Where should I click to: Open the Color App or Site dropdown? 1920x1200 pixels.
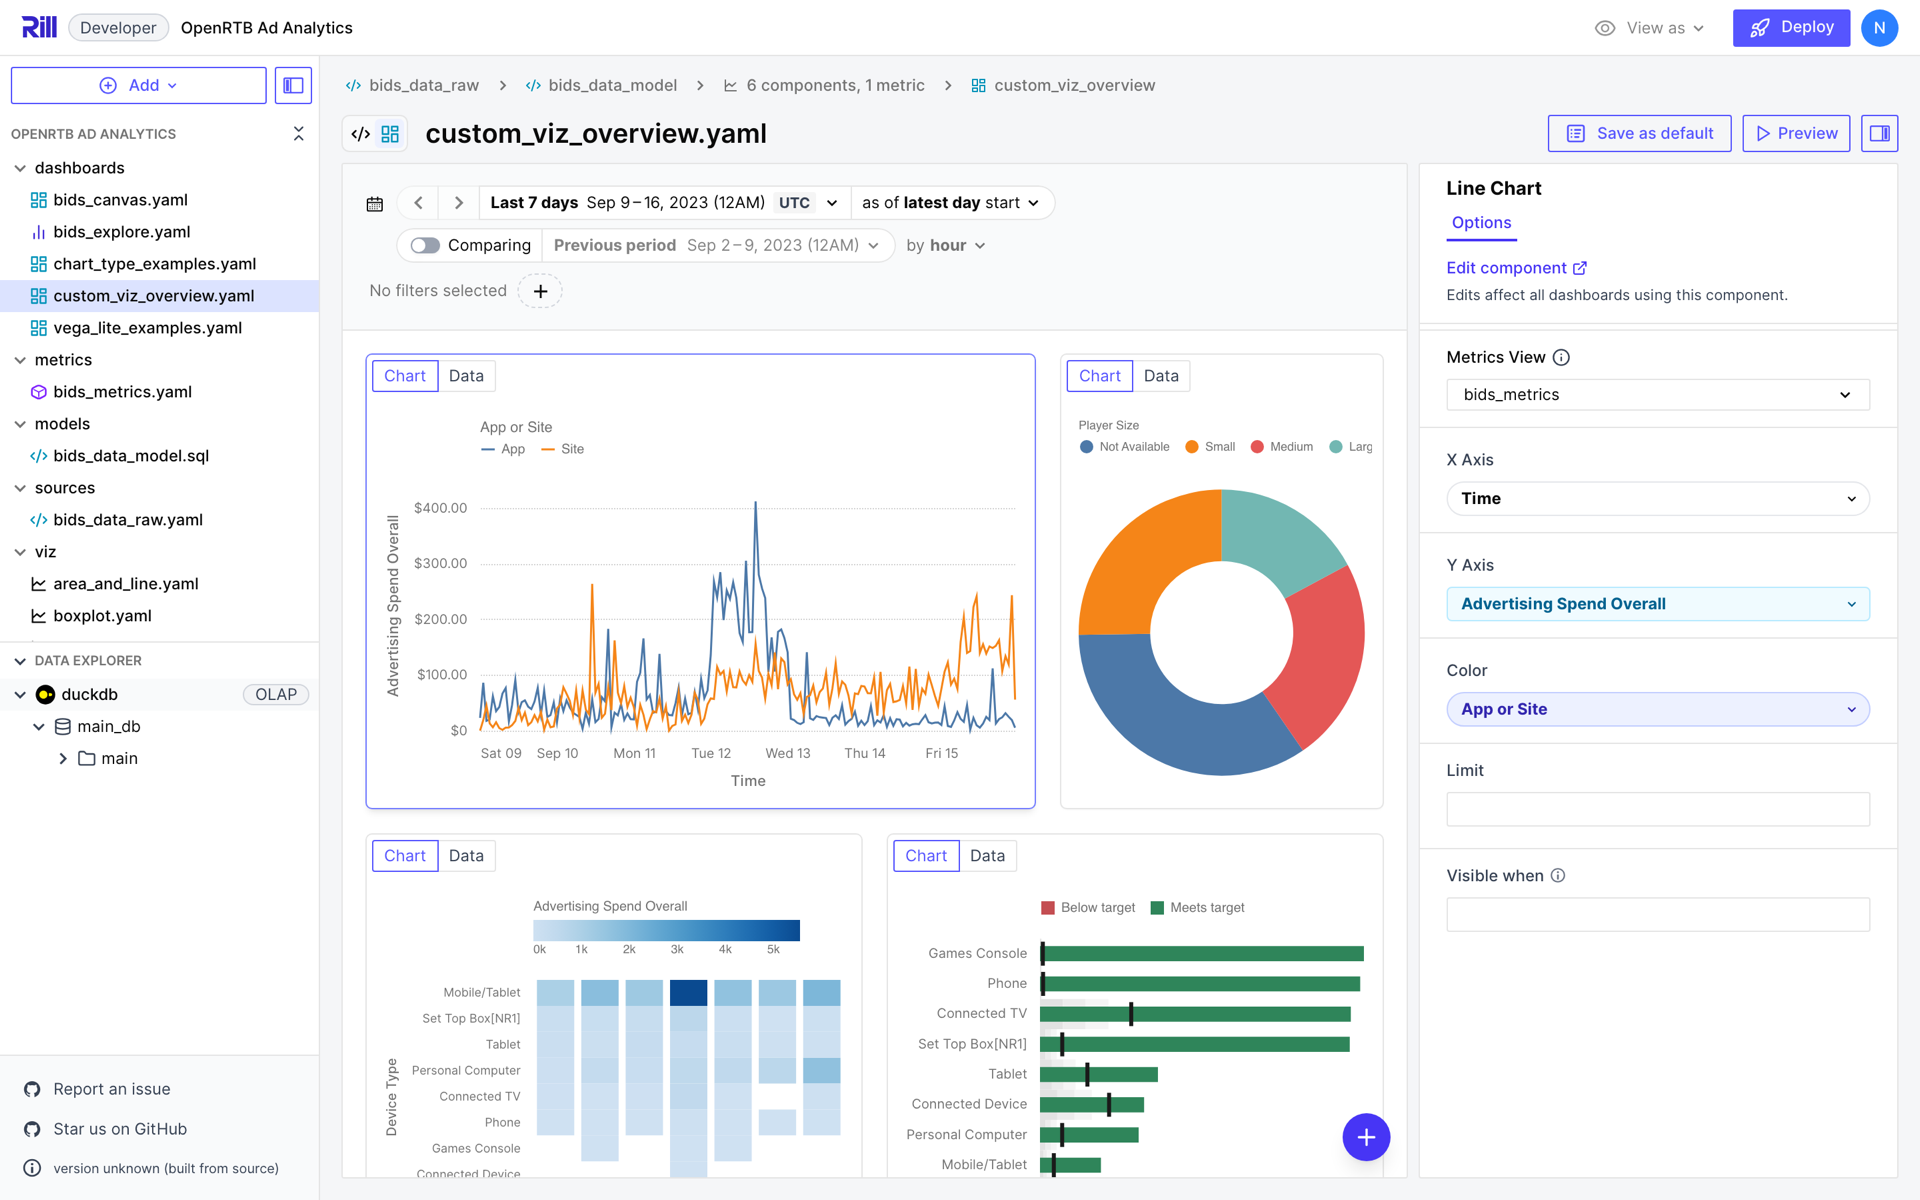[1657, 710]
